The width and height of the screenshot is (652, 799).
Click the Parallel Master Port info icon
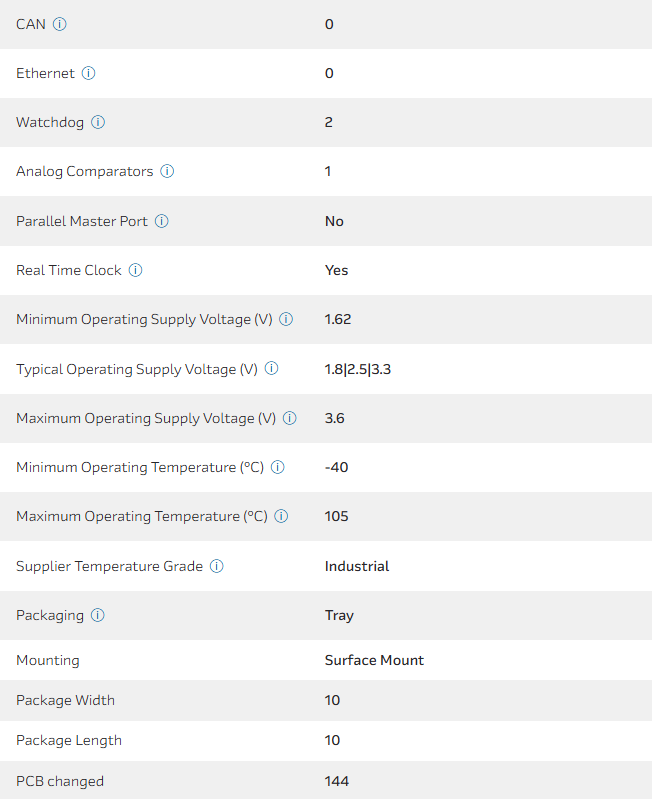point(161,221)
